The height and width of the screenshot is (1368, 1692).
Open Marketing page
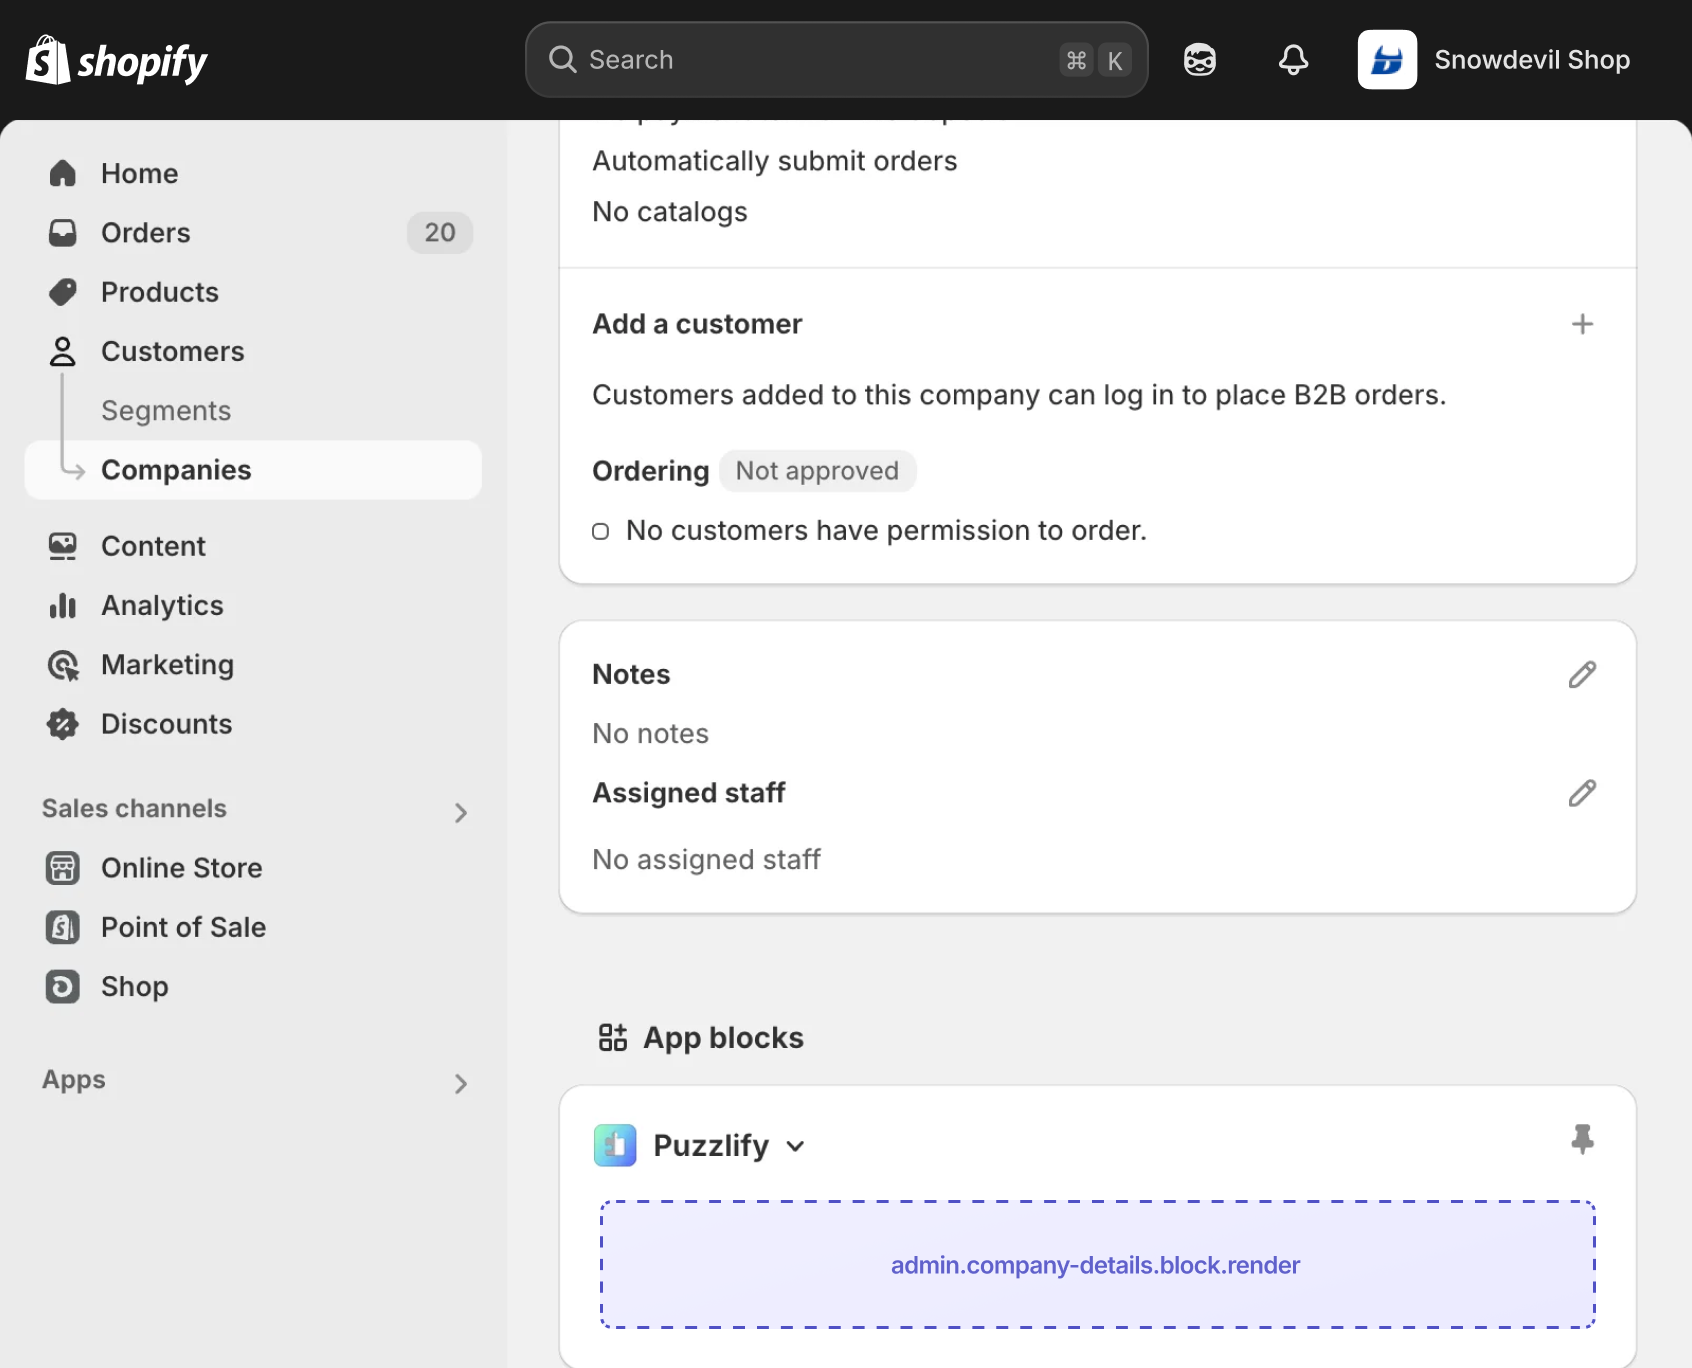click(x=253, y=665)
